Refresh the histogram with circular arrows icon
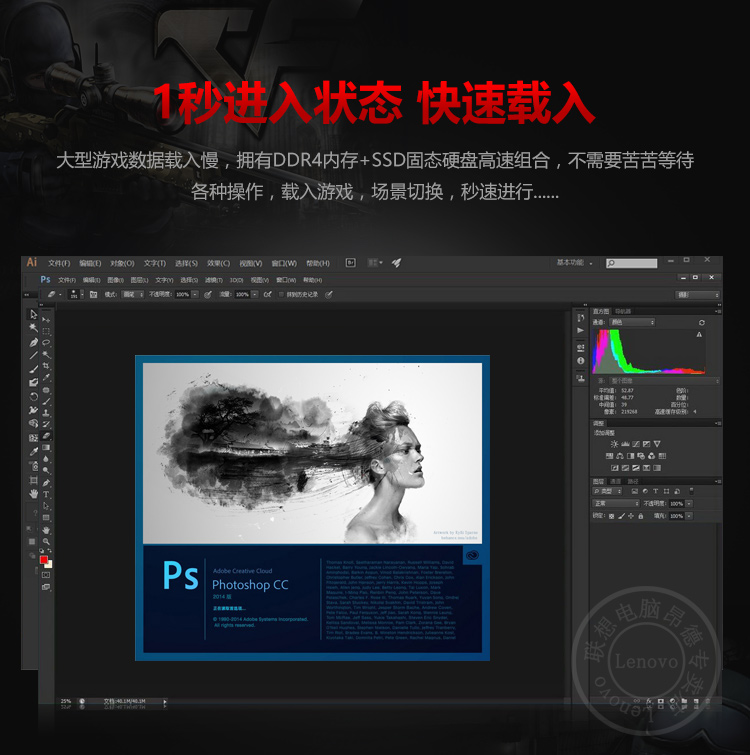The width and height of the screenshot is (750, 755). coord(701,323)
